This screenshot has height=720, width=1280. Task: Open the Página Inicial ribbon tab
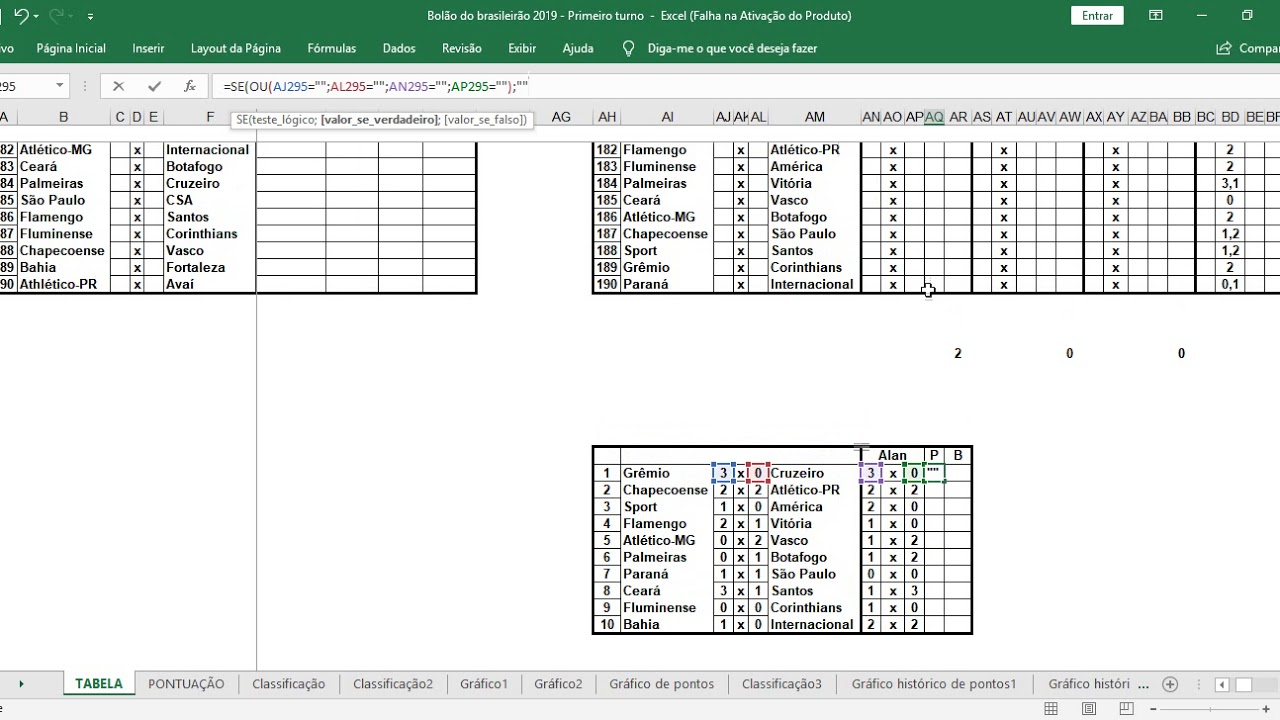[x=71, y=48]
